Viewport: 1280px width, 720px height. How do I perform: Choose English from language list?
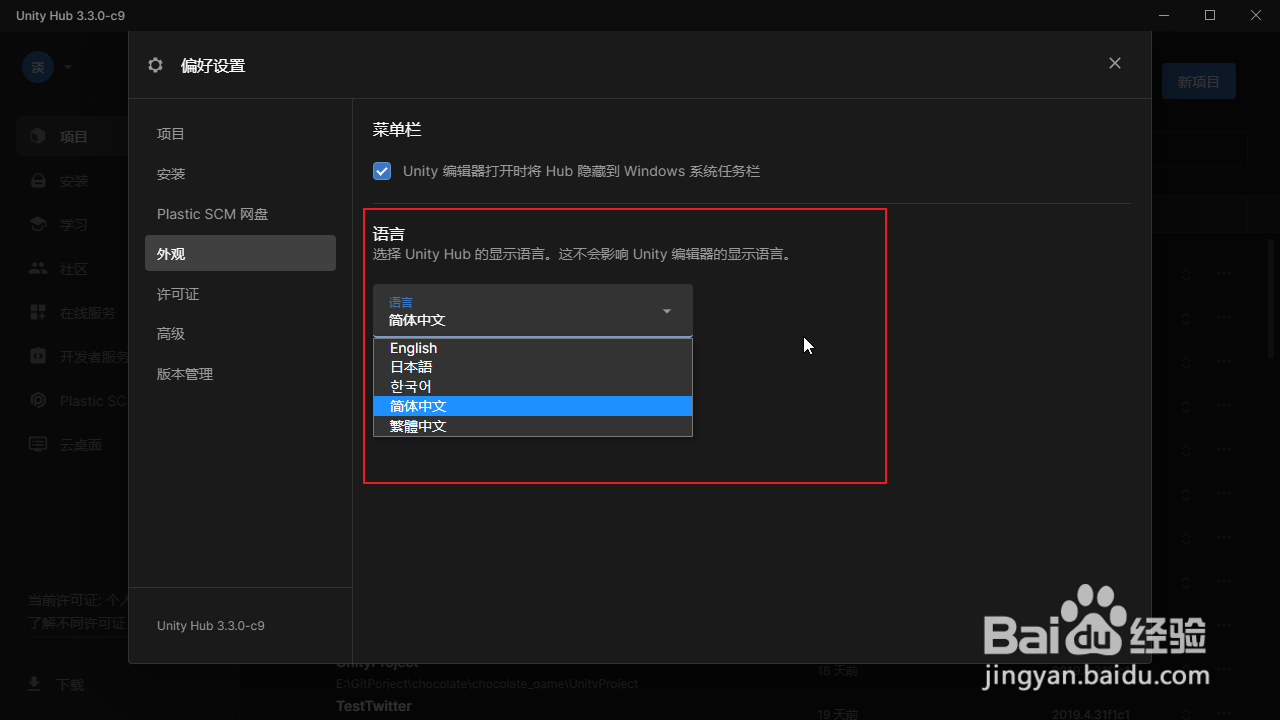pos(533,348)
